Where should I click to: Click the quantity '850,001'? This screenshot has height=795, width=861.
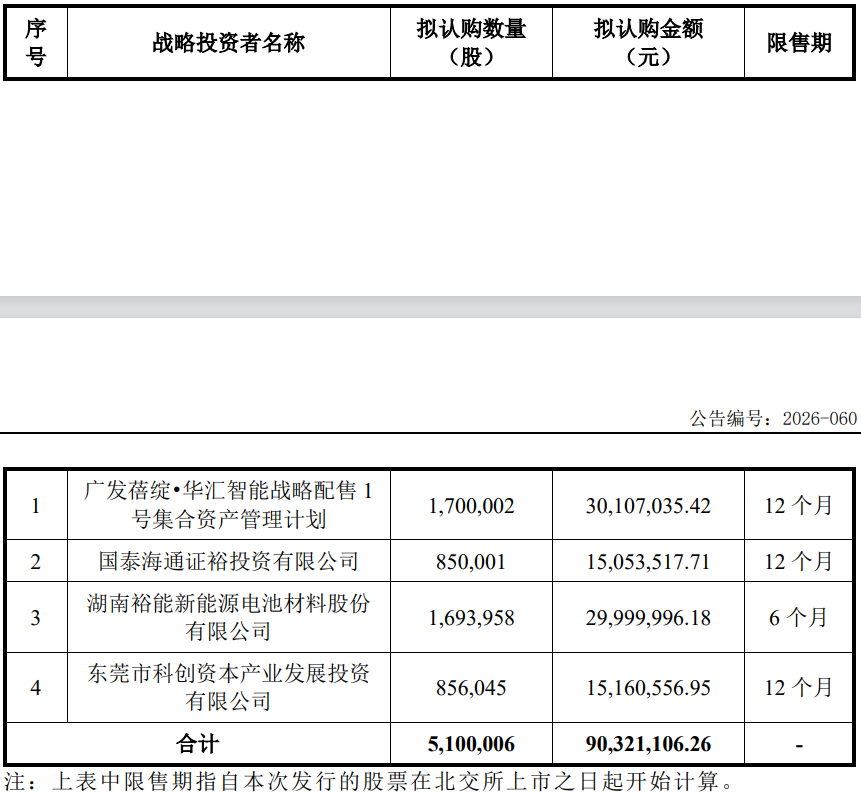coord(471,562)
